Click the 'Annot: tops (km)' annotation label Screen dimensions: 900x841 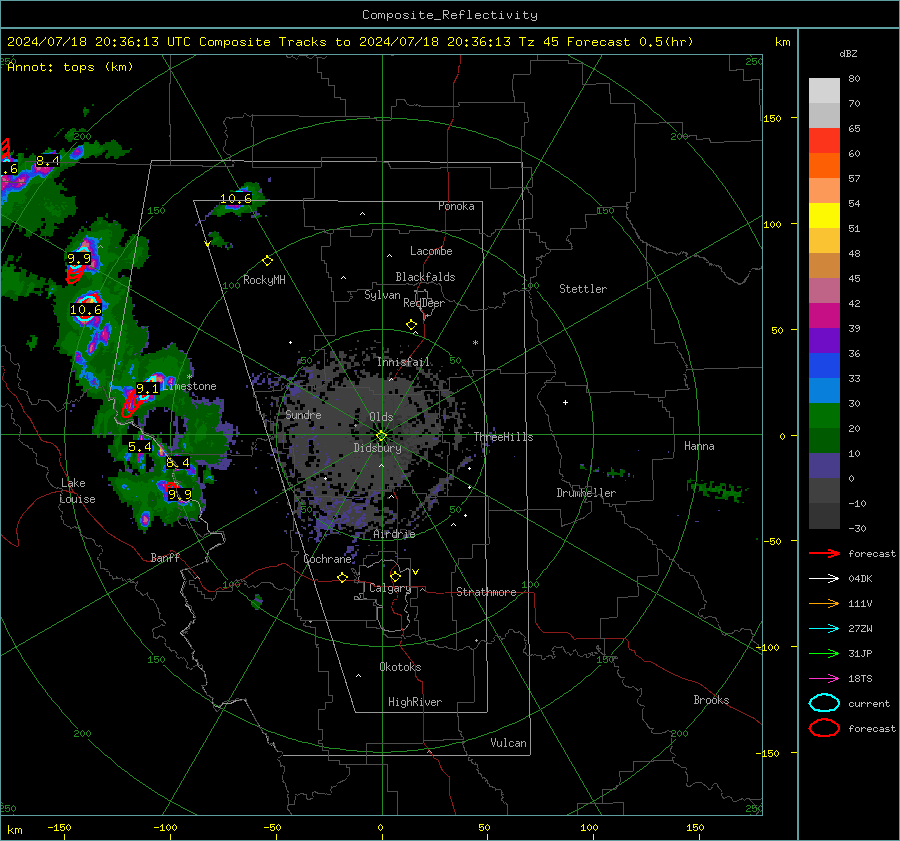70,67
